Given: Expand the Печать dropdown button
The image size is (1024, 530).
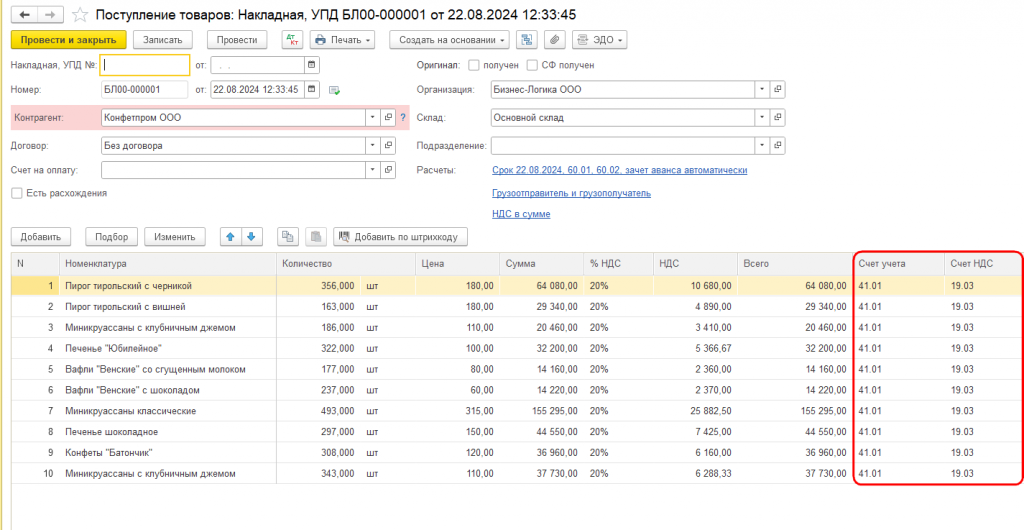Looking at the screenshot, I should (x=342, y=40).
